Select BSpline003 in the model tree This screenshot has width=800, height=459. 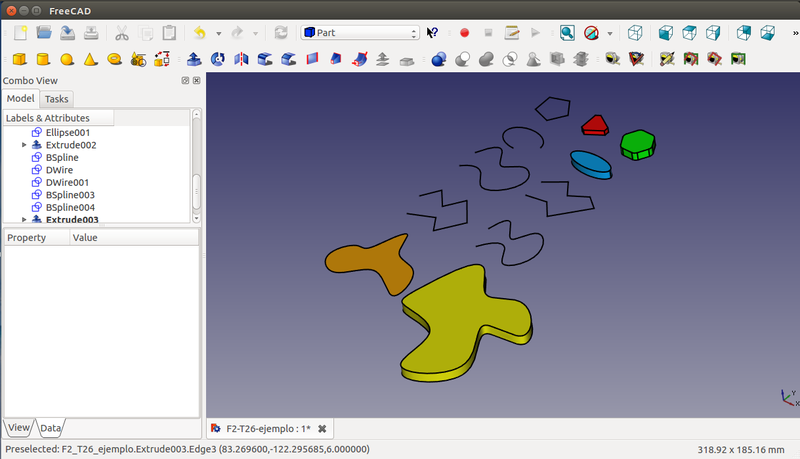tap(70, 195)
